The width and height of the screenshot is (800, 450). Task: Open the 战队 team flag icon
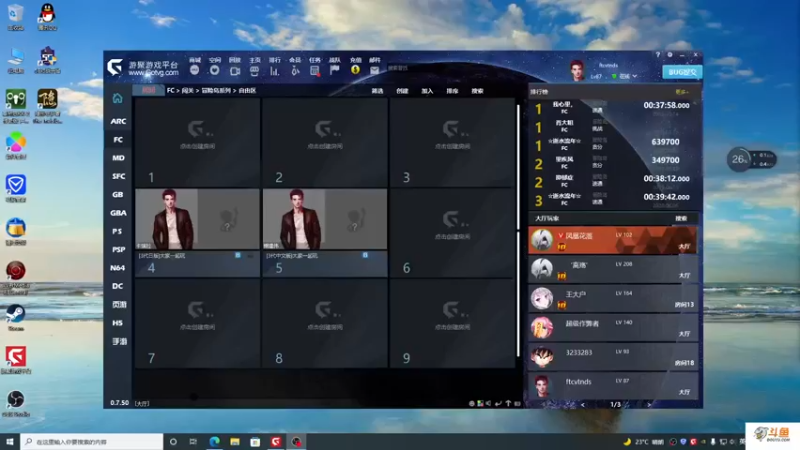click(x=335, y=70)
